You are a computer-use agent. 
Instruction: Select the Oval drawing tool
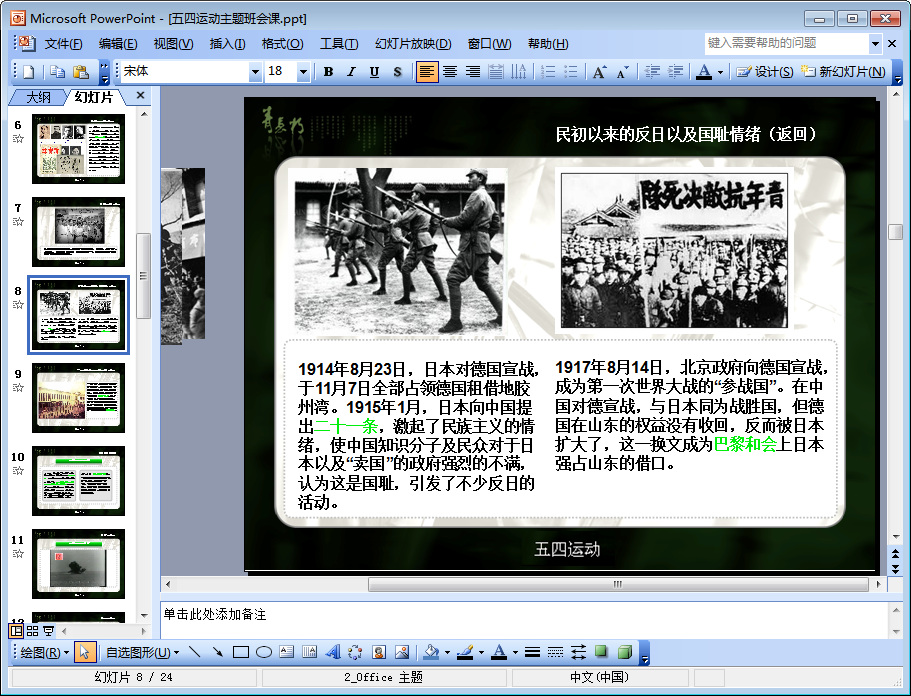pyautogui.click(x=264, y=652)
